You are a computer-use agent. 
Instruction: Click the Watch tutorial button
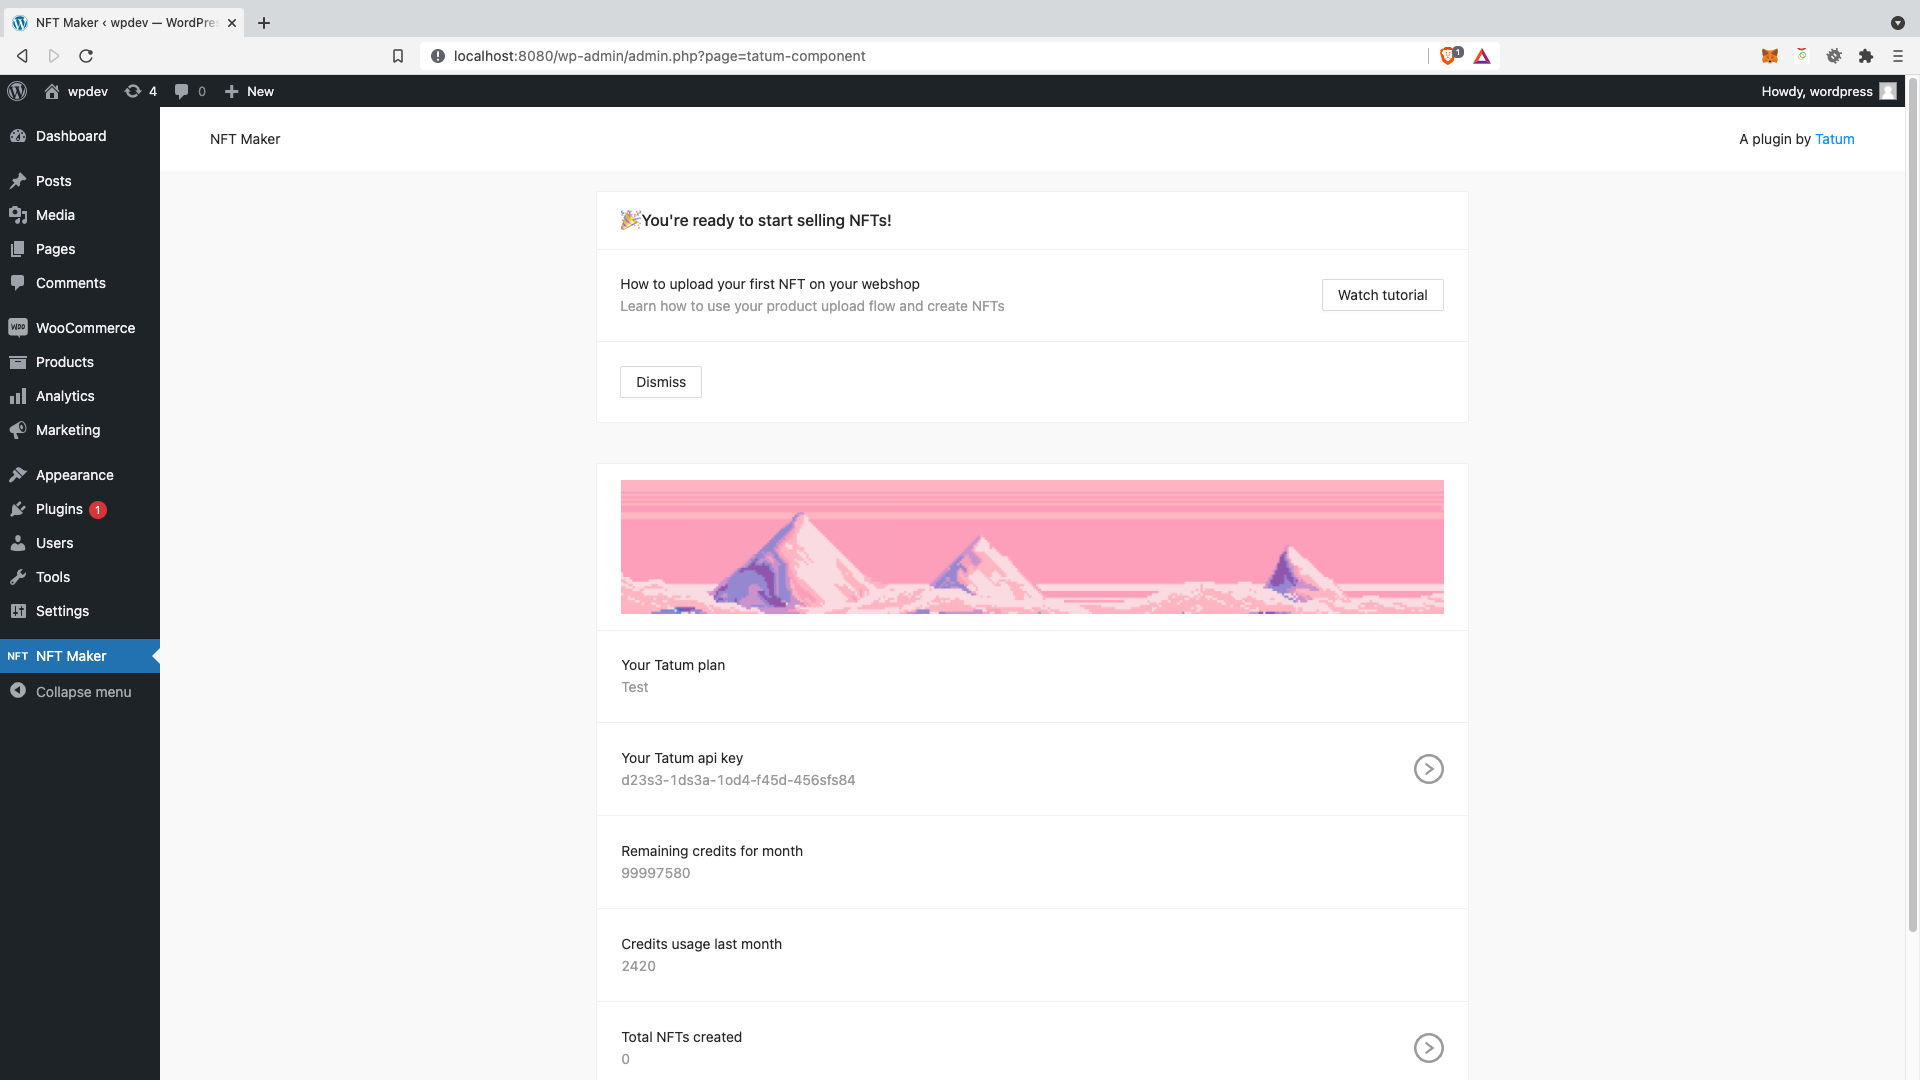pos(1382,295)
